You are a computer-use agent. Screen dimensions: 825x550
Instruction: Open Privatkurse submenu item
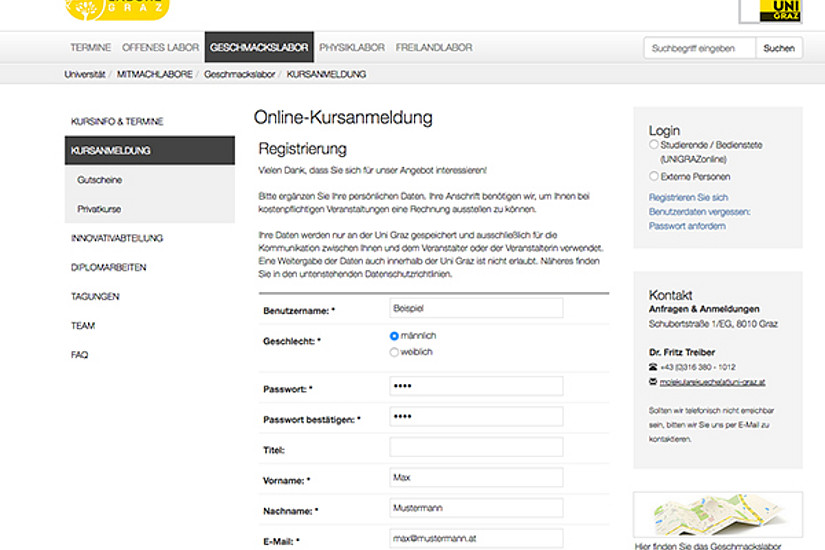point(99,209)
